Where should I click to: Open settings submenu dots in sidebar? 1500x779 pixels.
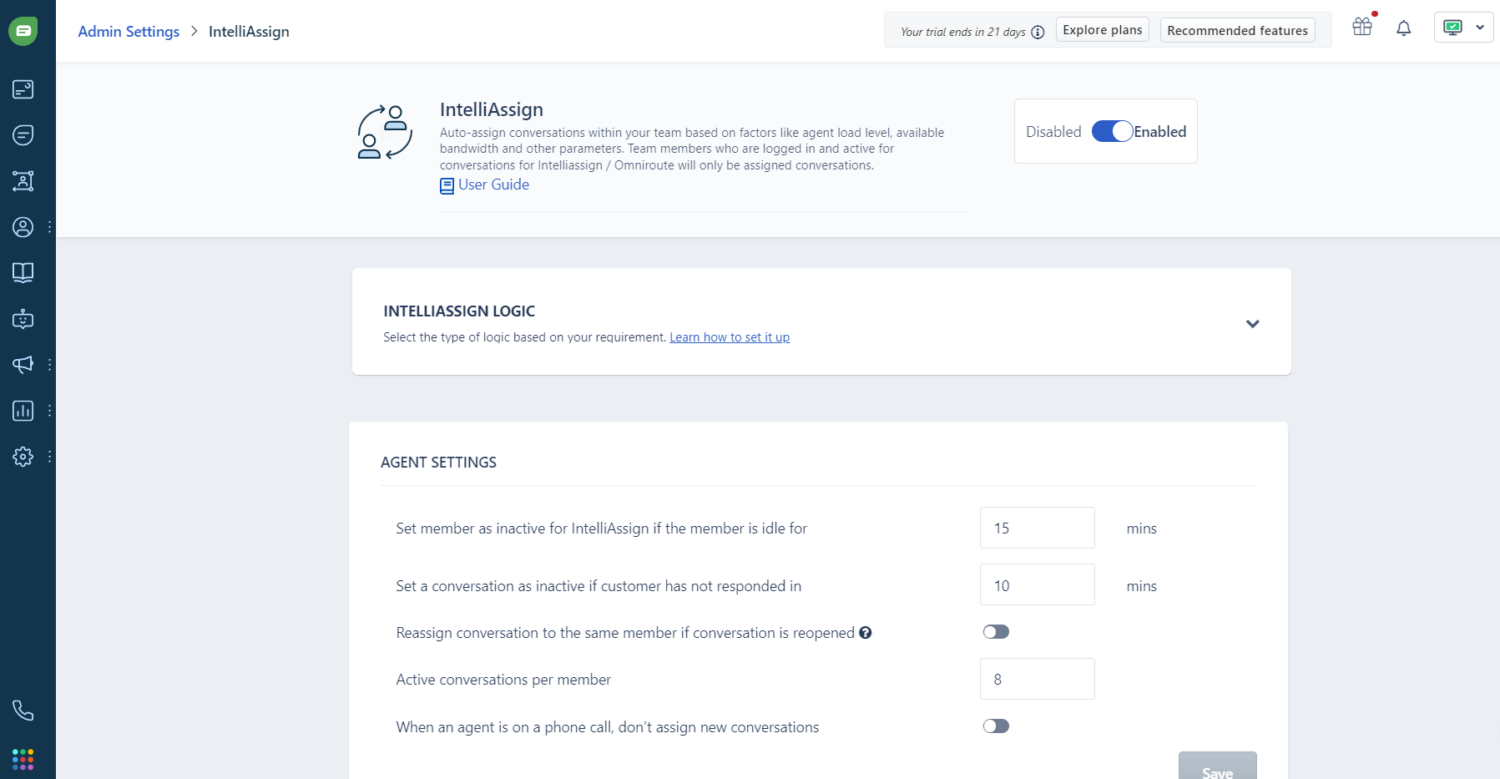49,456
